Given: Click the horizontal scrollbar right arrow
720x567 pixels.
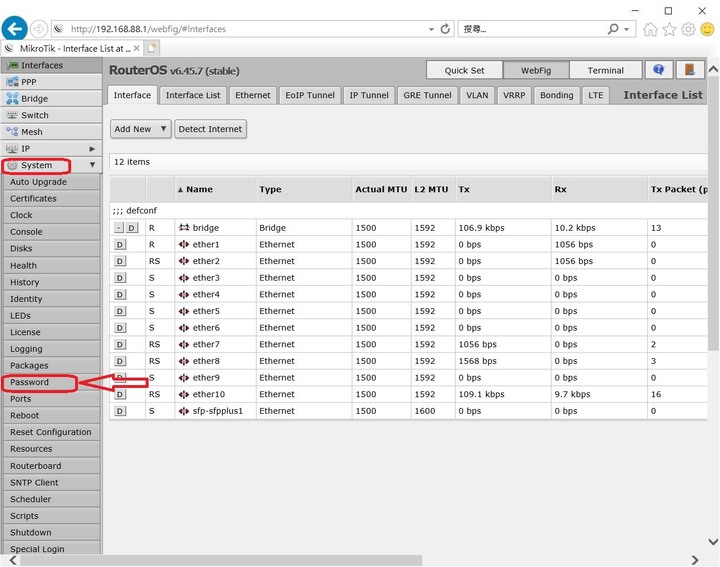Looking at the screenshot, I should 695,560.
